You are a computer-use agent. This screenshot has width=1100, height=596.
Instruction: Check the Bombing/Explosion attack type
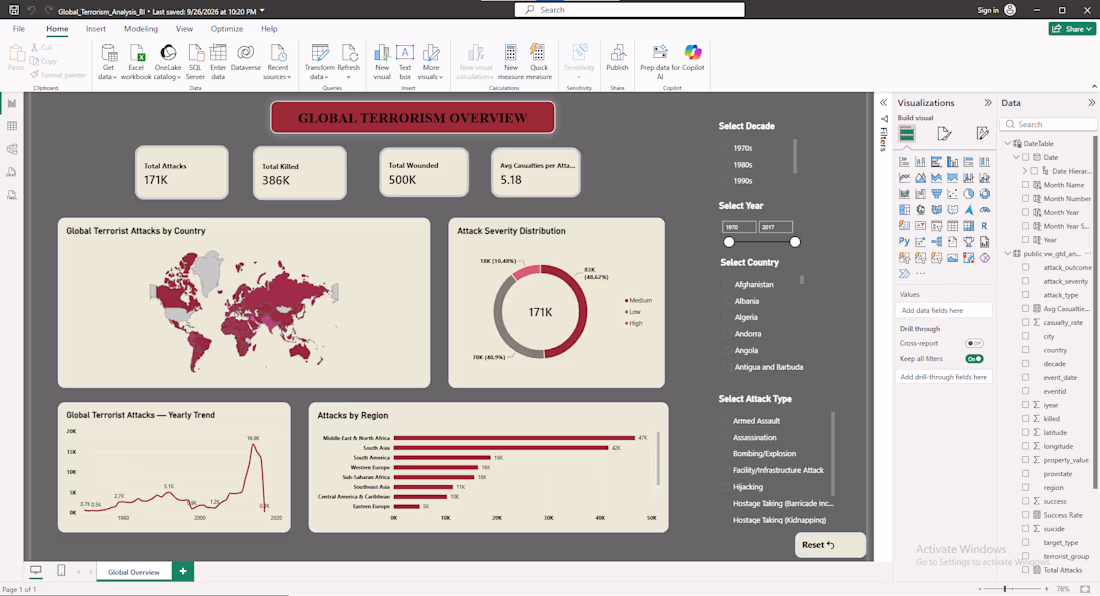(x=727, y=454)
